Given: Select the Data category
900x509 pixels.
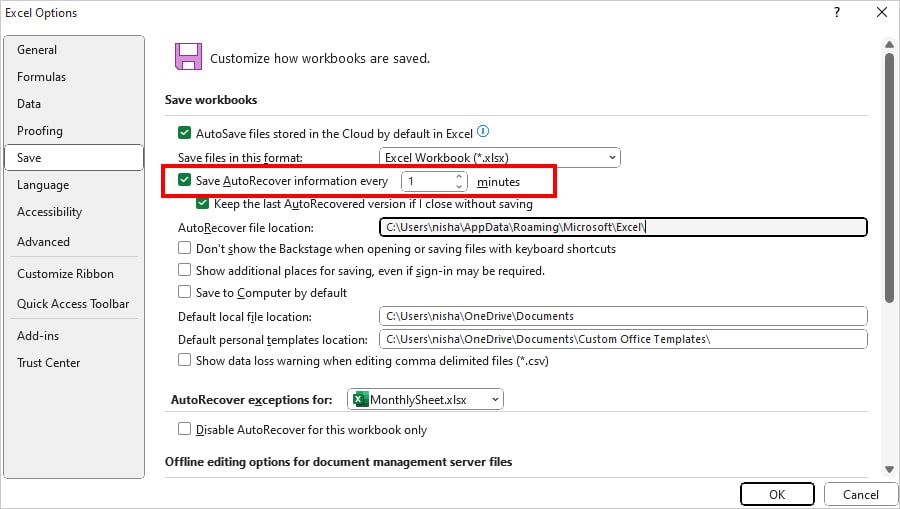Looking at the screenshot, I should pyautogui.click(x=73, y=104).
